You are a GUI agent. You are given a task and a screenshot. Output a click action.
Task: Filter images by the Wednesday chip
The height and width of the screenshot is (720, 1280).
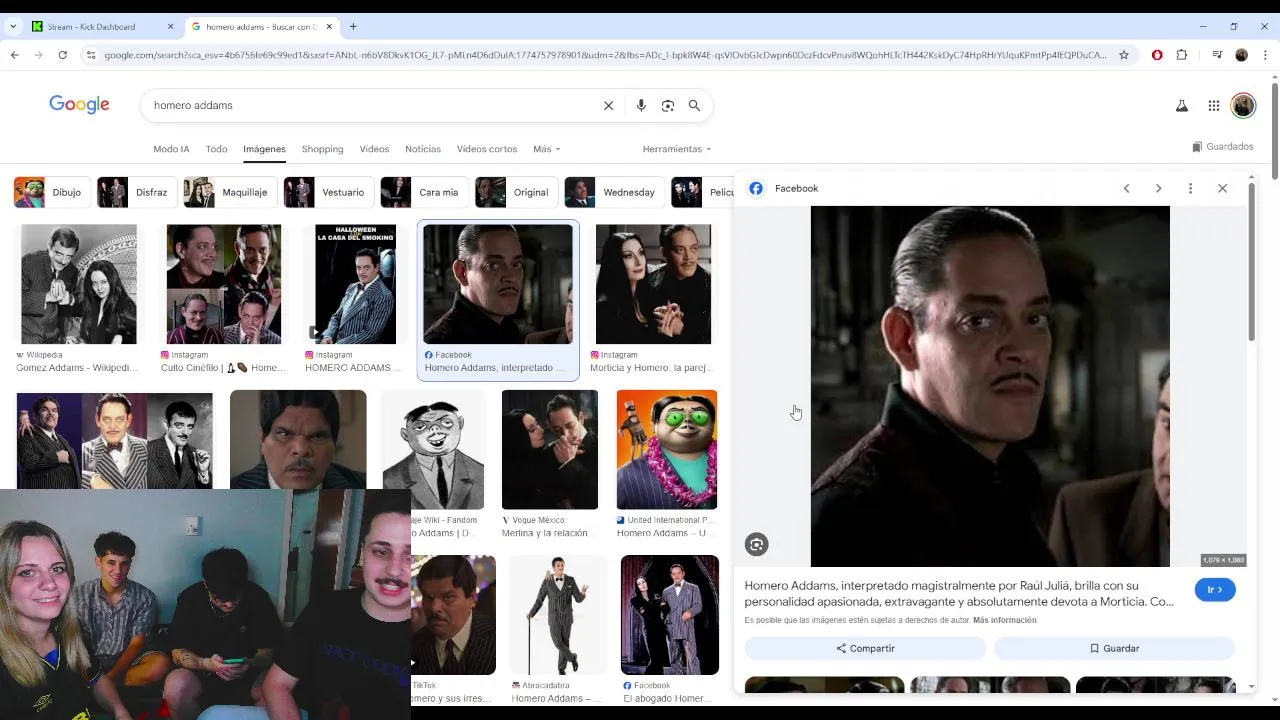pos(614,192)
